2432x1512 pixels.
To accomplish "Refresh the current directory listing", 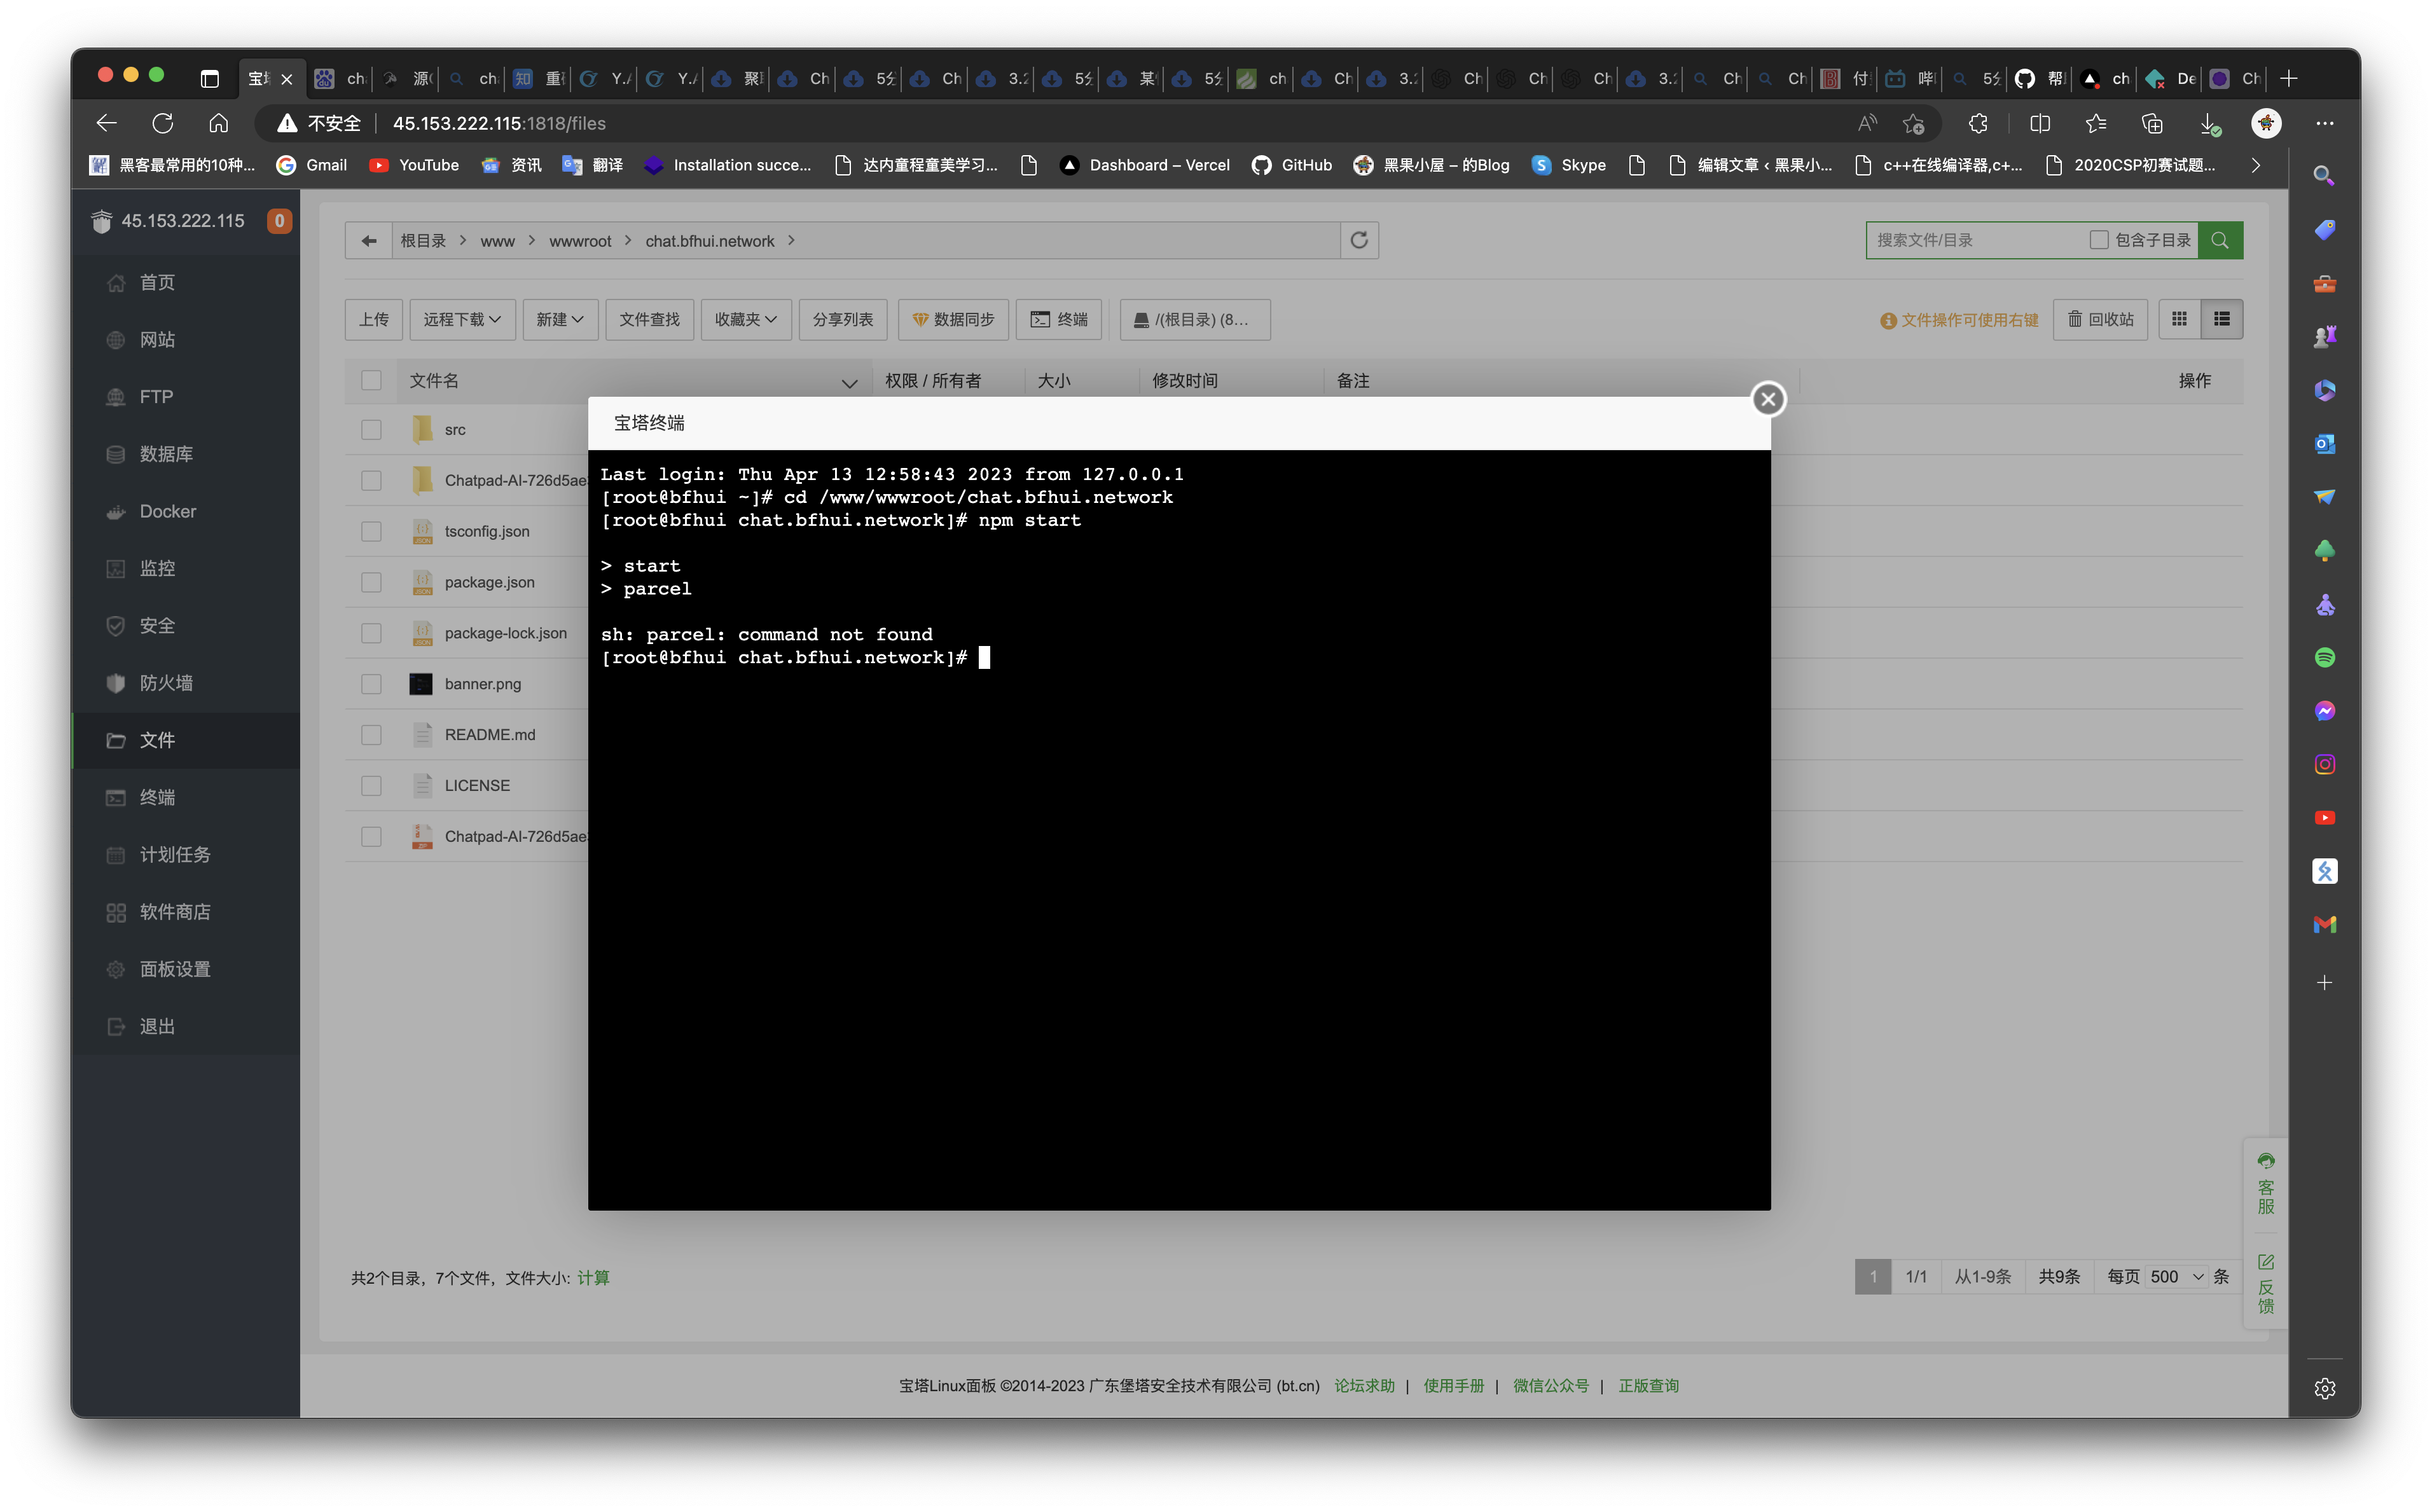I will point(1359,240).
